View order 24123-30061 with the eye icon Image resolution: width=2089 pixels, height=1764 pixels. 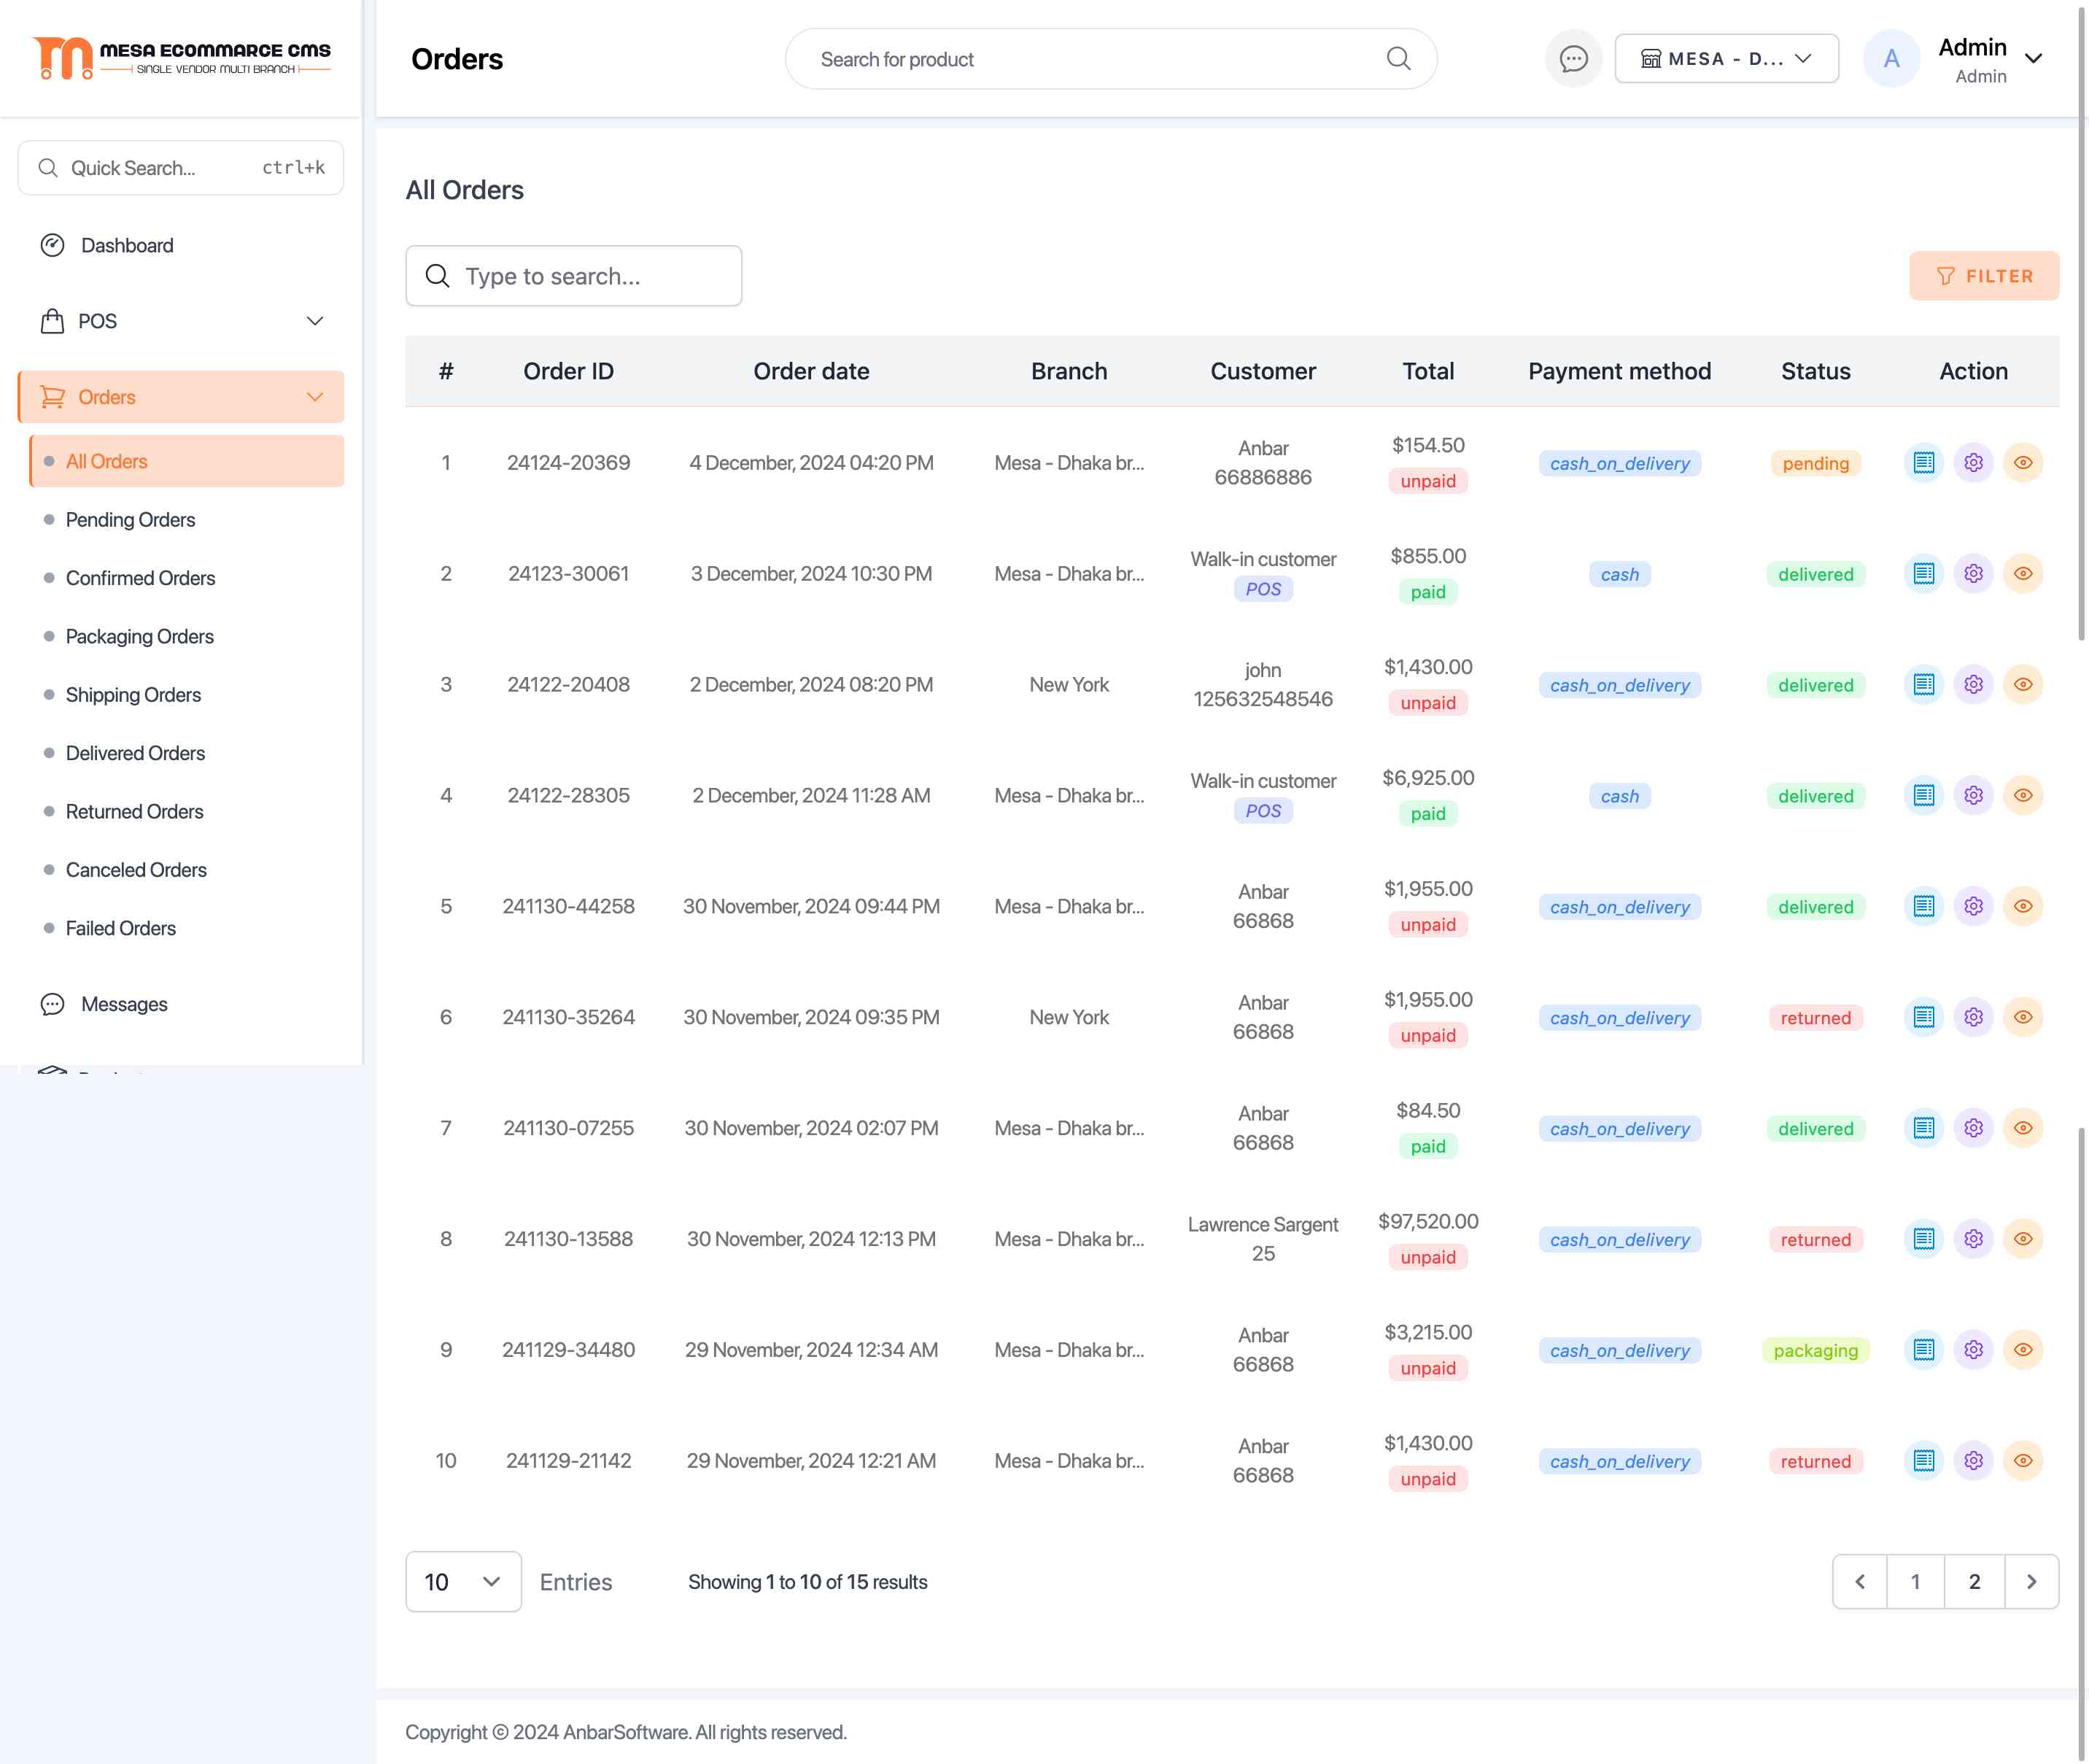tap(2023, 574)
